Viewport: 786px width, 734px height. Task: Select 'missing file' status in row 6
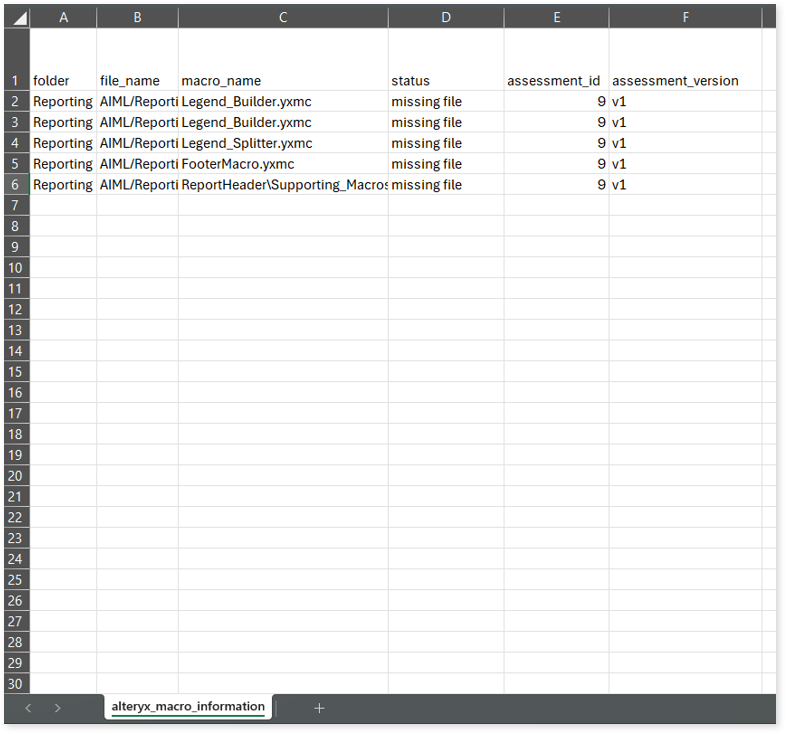pos(446,185)
